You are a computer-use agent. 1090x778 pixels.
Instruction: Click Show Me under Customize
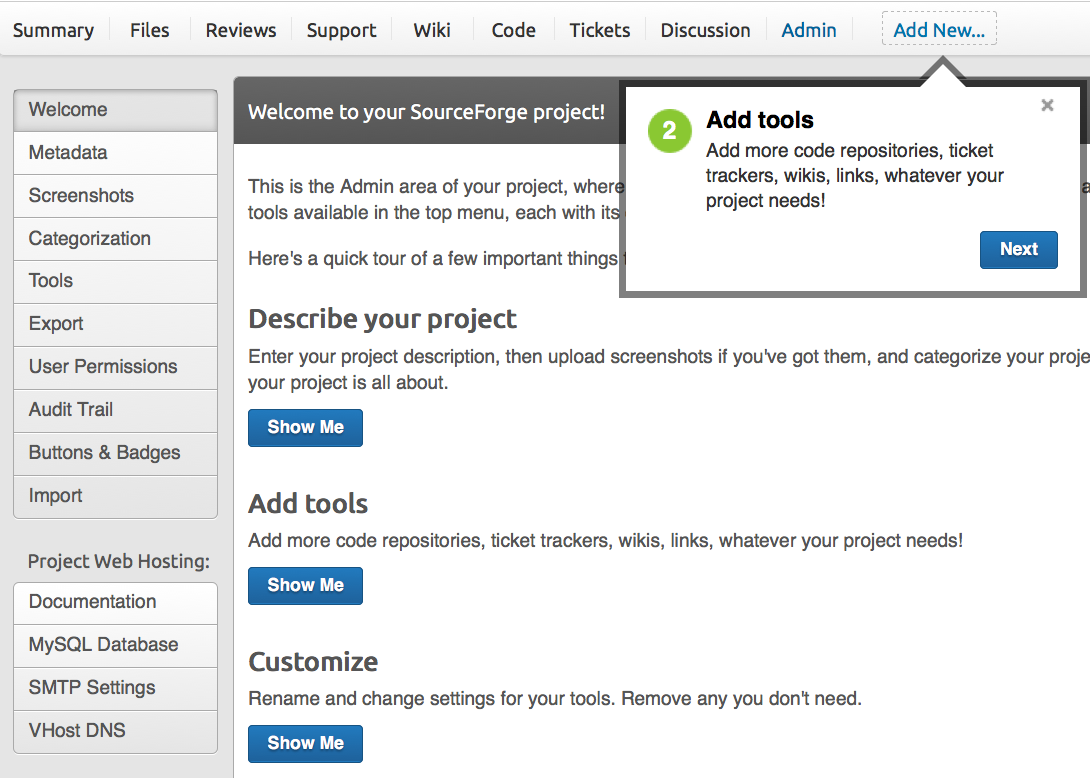305,743
